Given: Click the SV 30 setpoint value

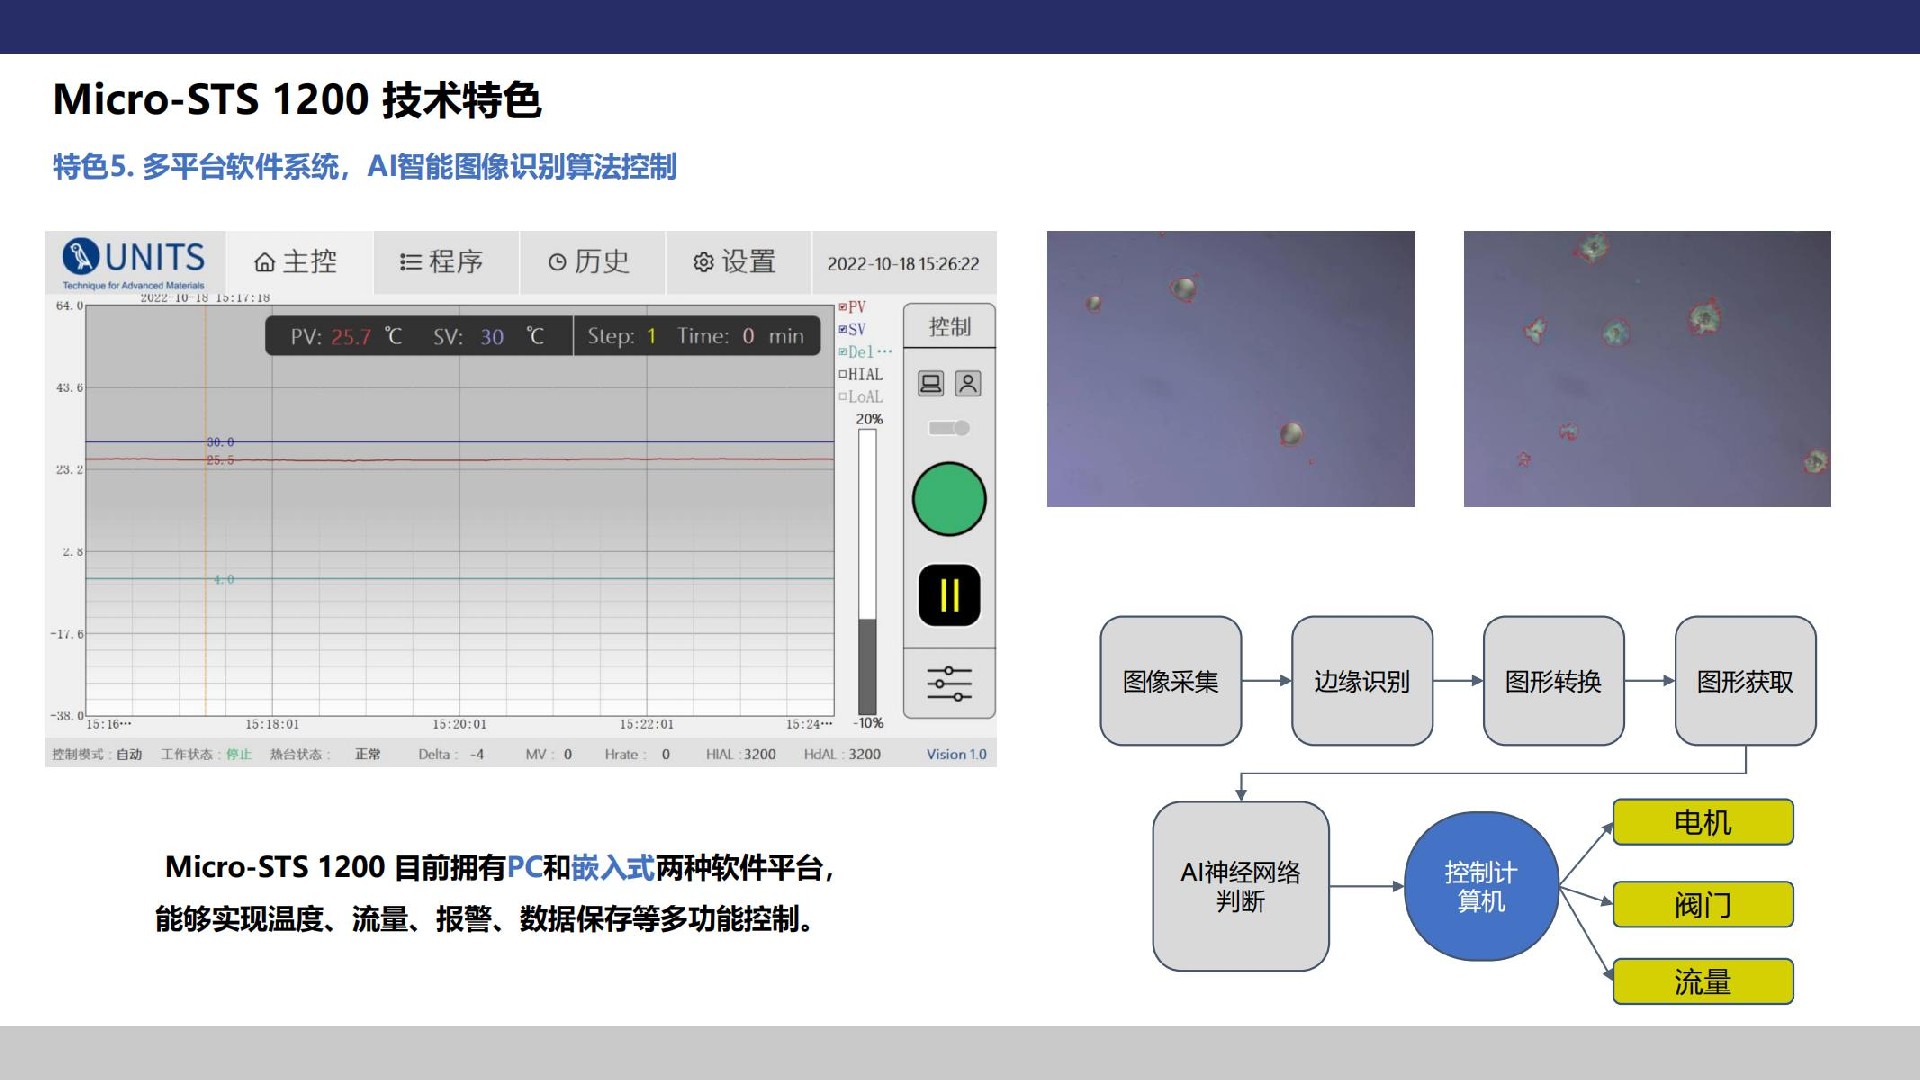Looking at the screenshot, I should tap(491, 337).
